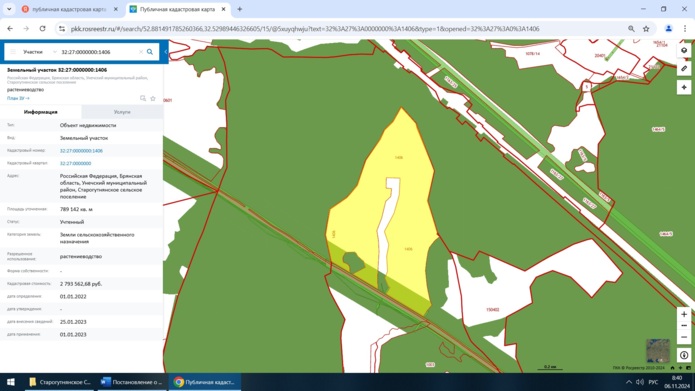Switch to the Услуги tab

(x=122, y=112)
